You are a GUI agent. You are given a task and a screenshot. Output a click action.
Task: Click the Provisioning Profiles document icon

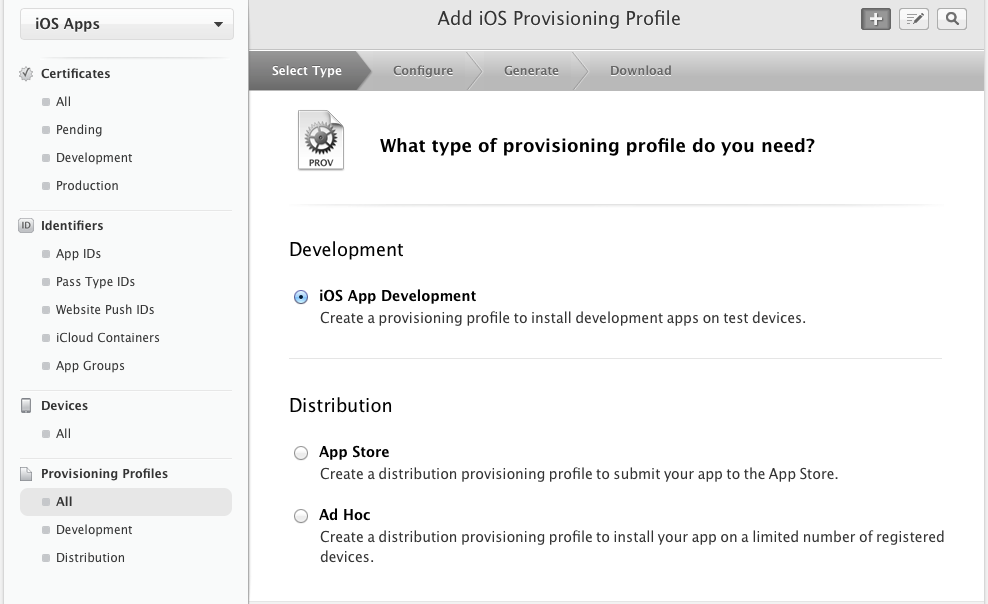[x=26, y=474]
